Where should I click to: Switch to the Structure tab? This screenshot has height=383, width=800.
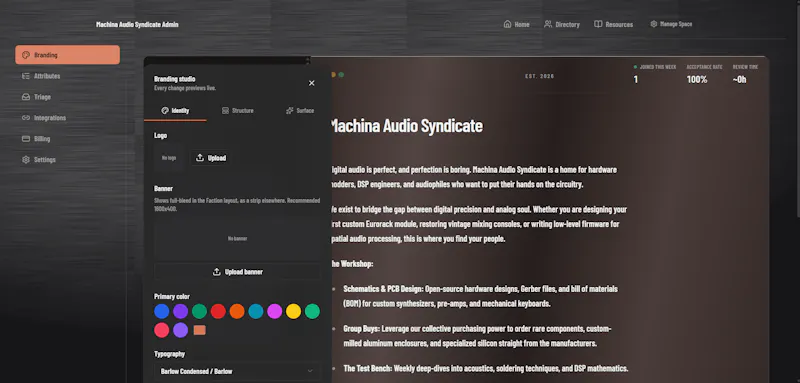coord(237,111)
